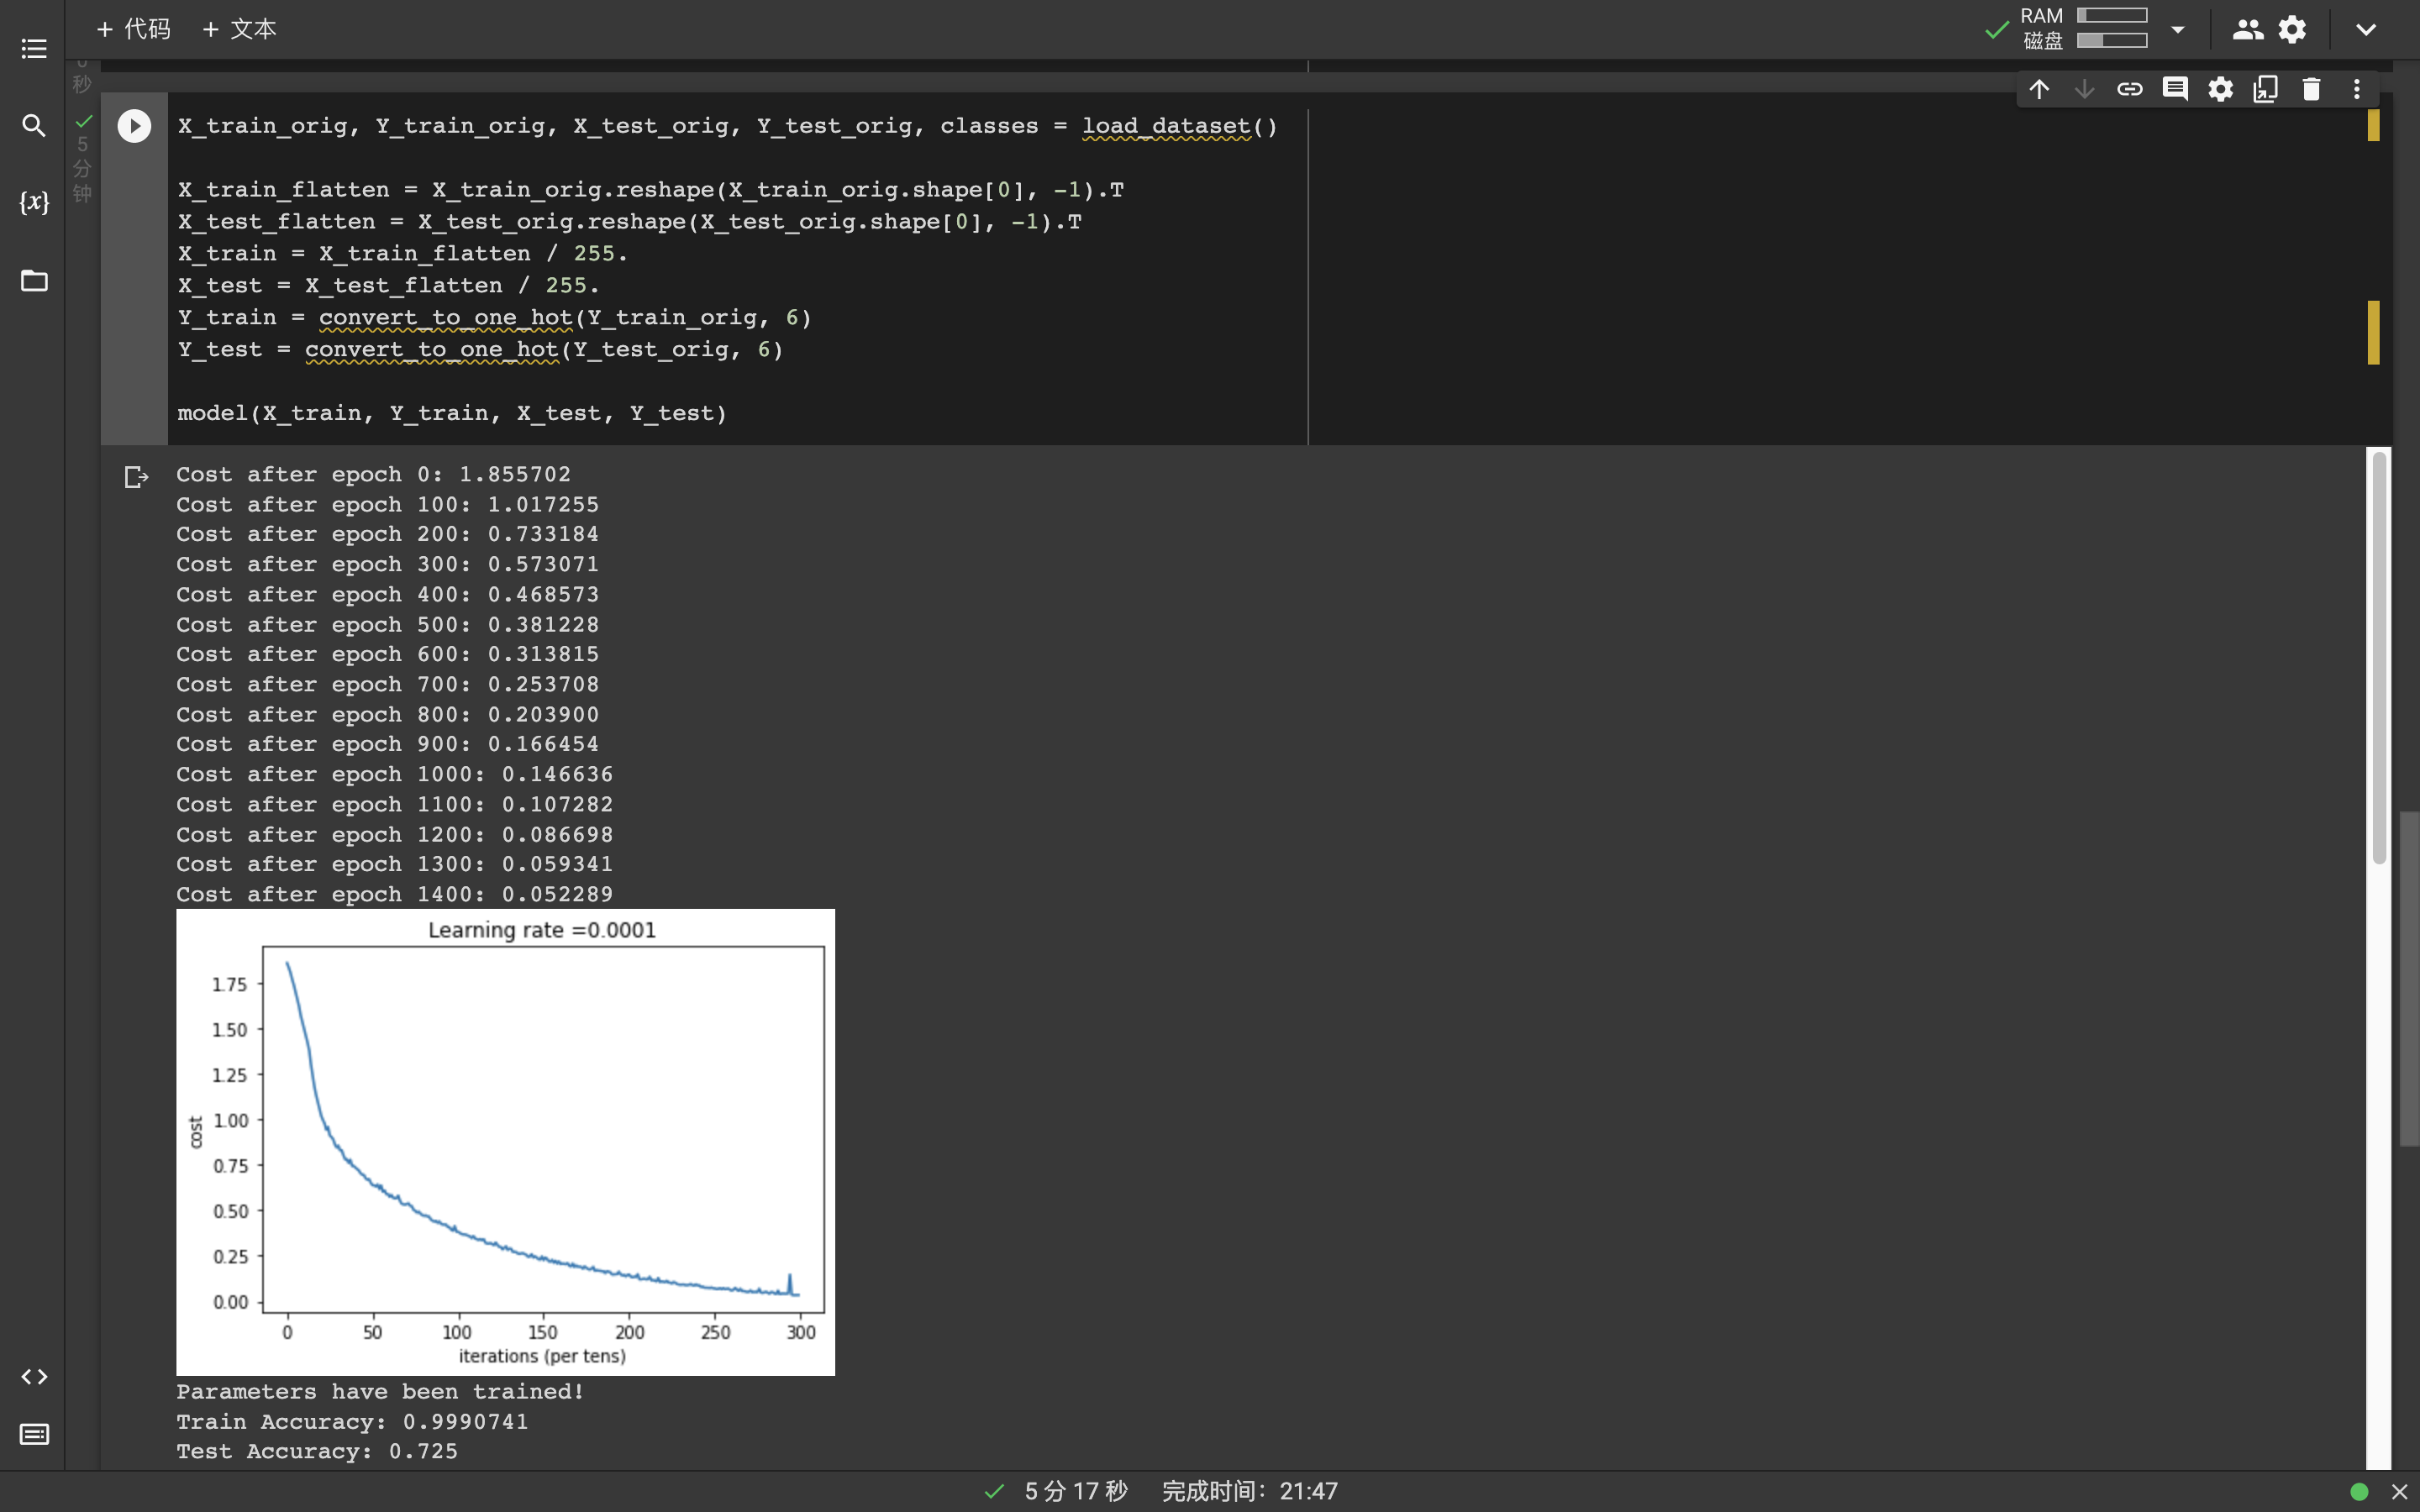The width and height of the screenshot is (2420, 1512).
Task: Run the code cell with play button
Action: [x=134, y=126]
